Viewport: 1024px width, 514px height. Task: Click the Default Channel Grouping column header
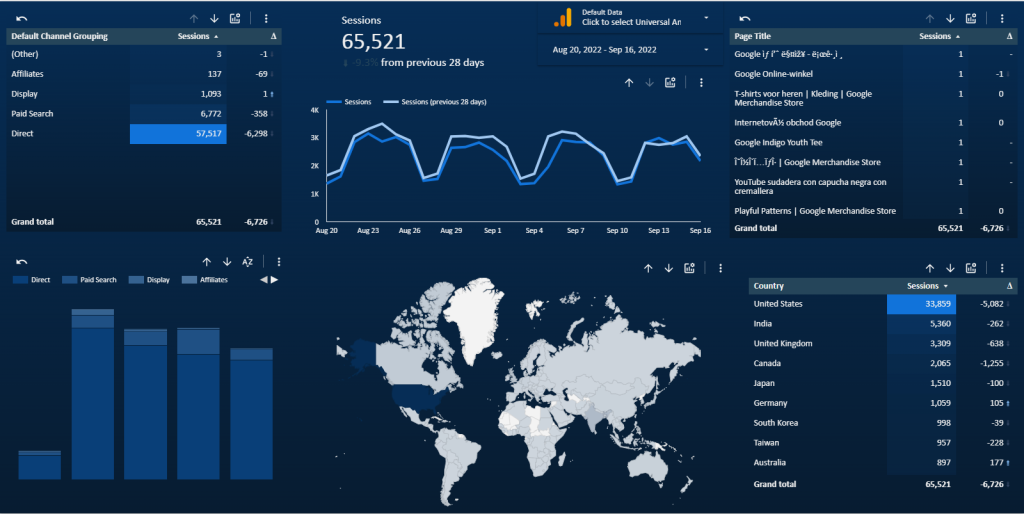point(60,36)
